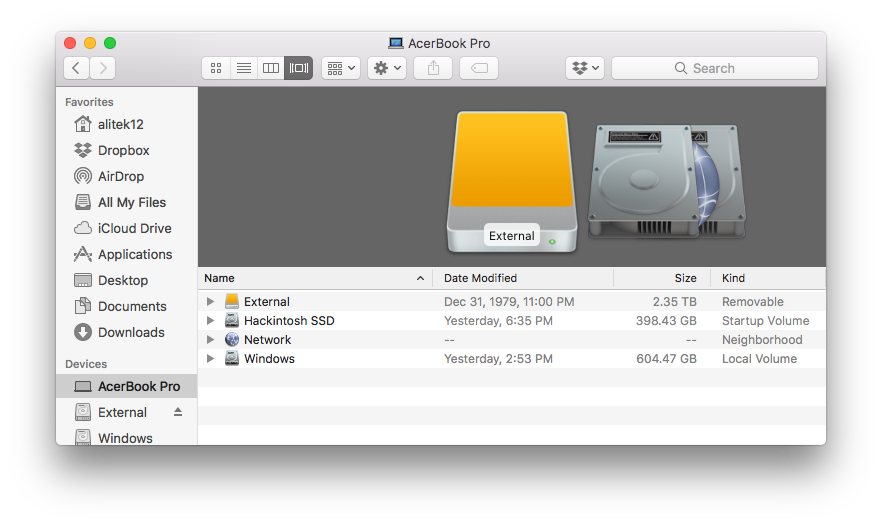Select the External row in the list
Viewport: 882px width, 525px height.
512,302
